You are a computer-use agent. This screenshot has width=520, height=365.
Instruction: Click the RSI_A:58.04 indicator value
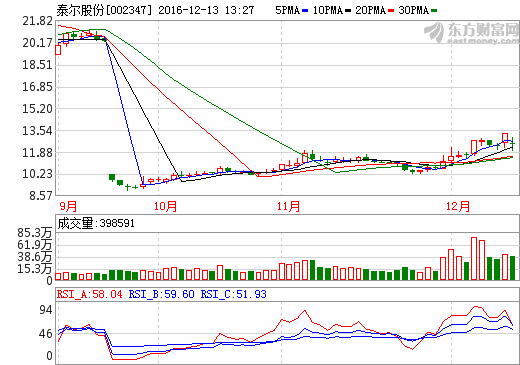click(89, 294)
